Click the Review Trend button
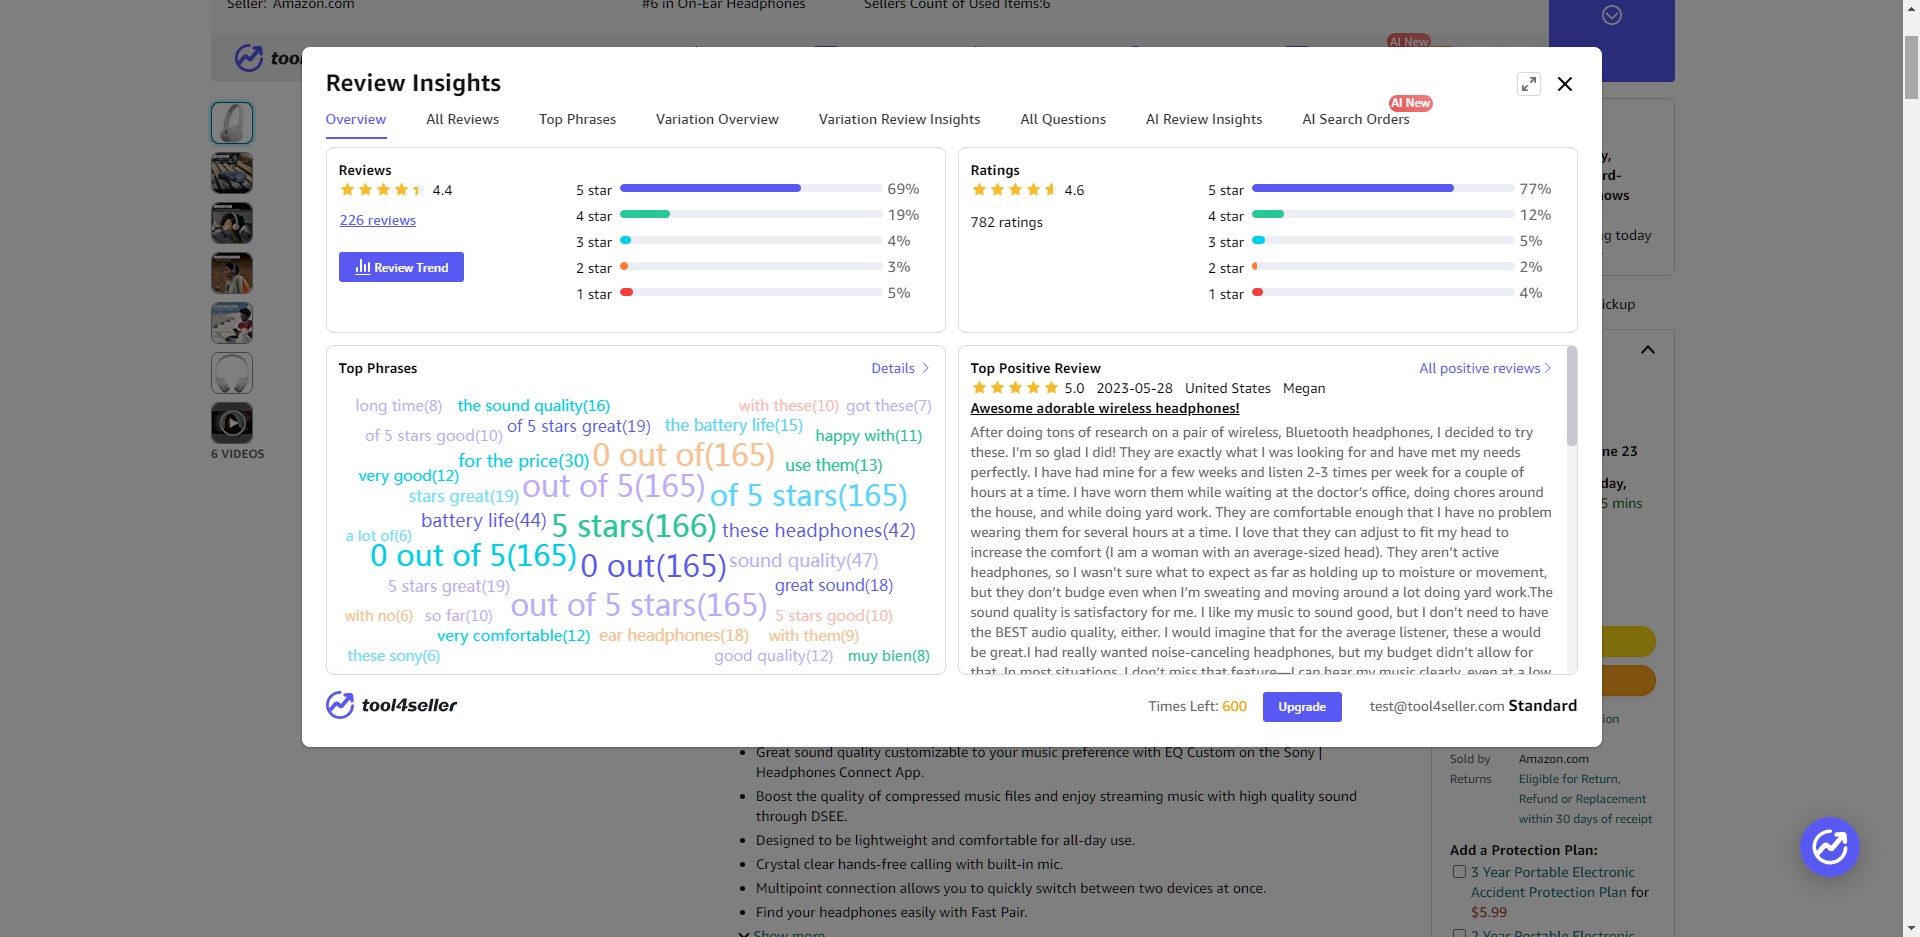The image size is (1920, 937). tap(401, 267)
